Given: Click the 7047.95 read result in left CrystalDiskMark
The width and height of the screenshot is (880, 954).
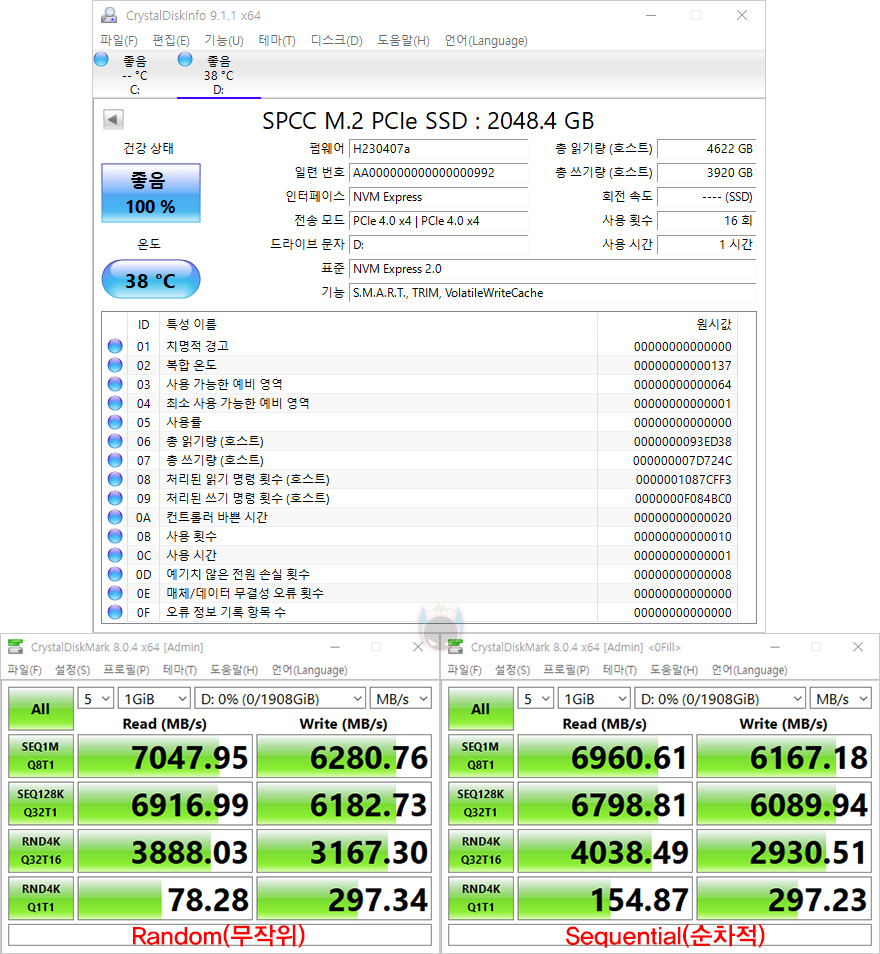Looking at the screenshot, I should pos(166,756).
